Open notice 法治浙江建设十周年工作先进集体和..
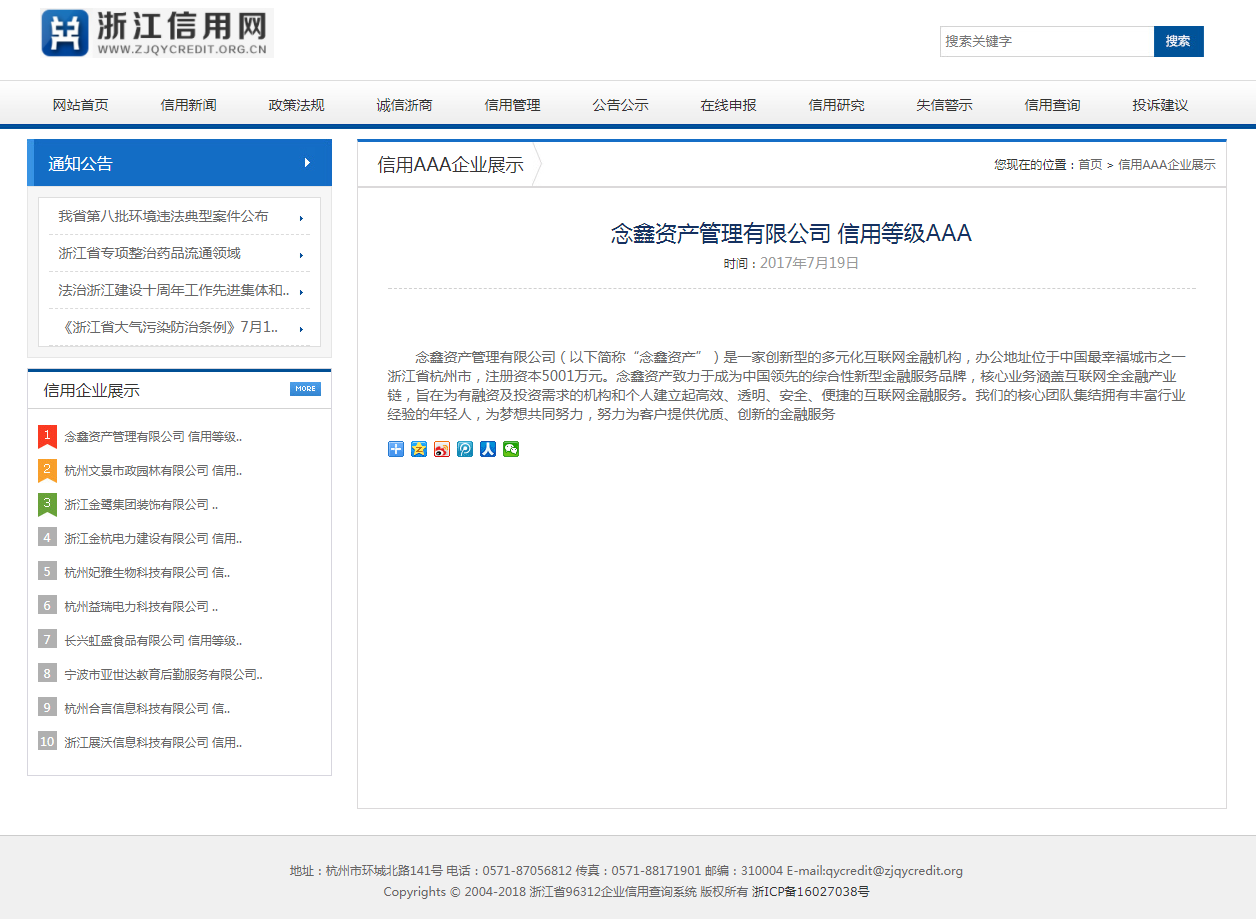Image resolution: width=1256 pixels, height=919 pixels. (x=174, y=290)
